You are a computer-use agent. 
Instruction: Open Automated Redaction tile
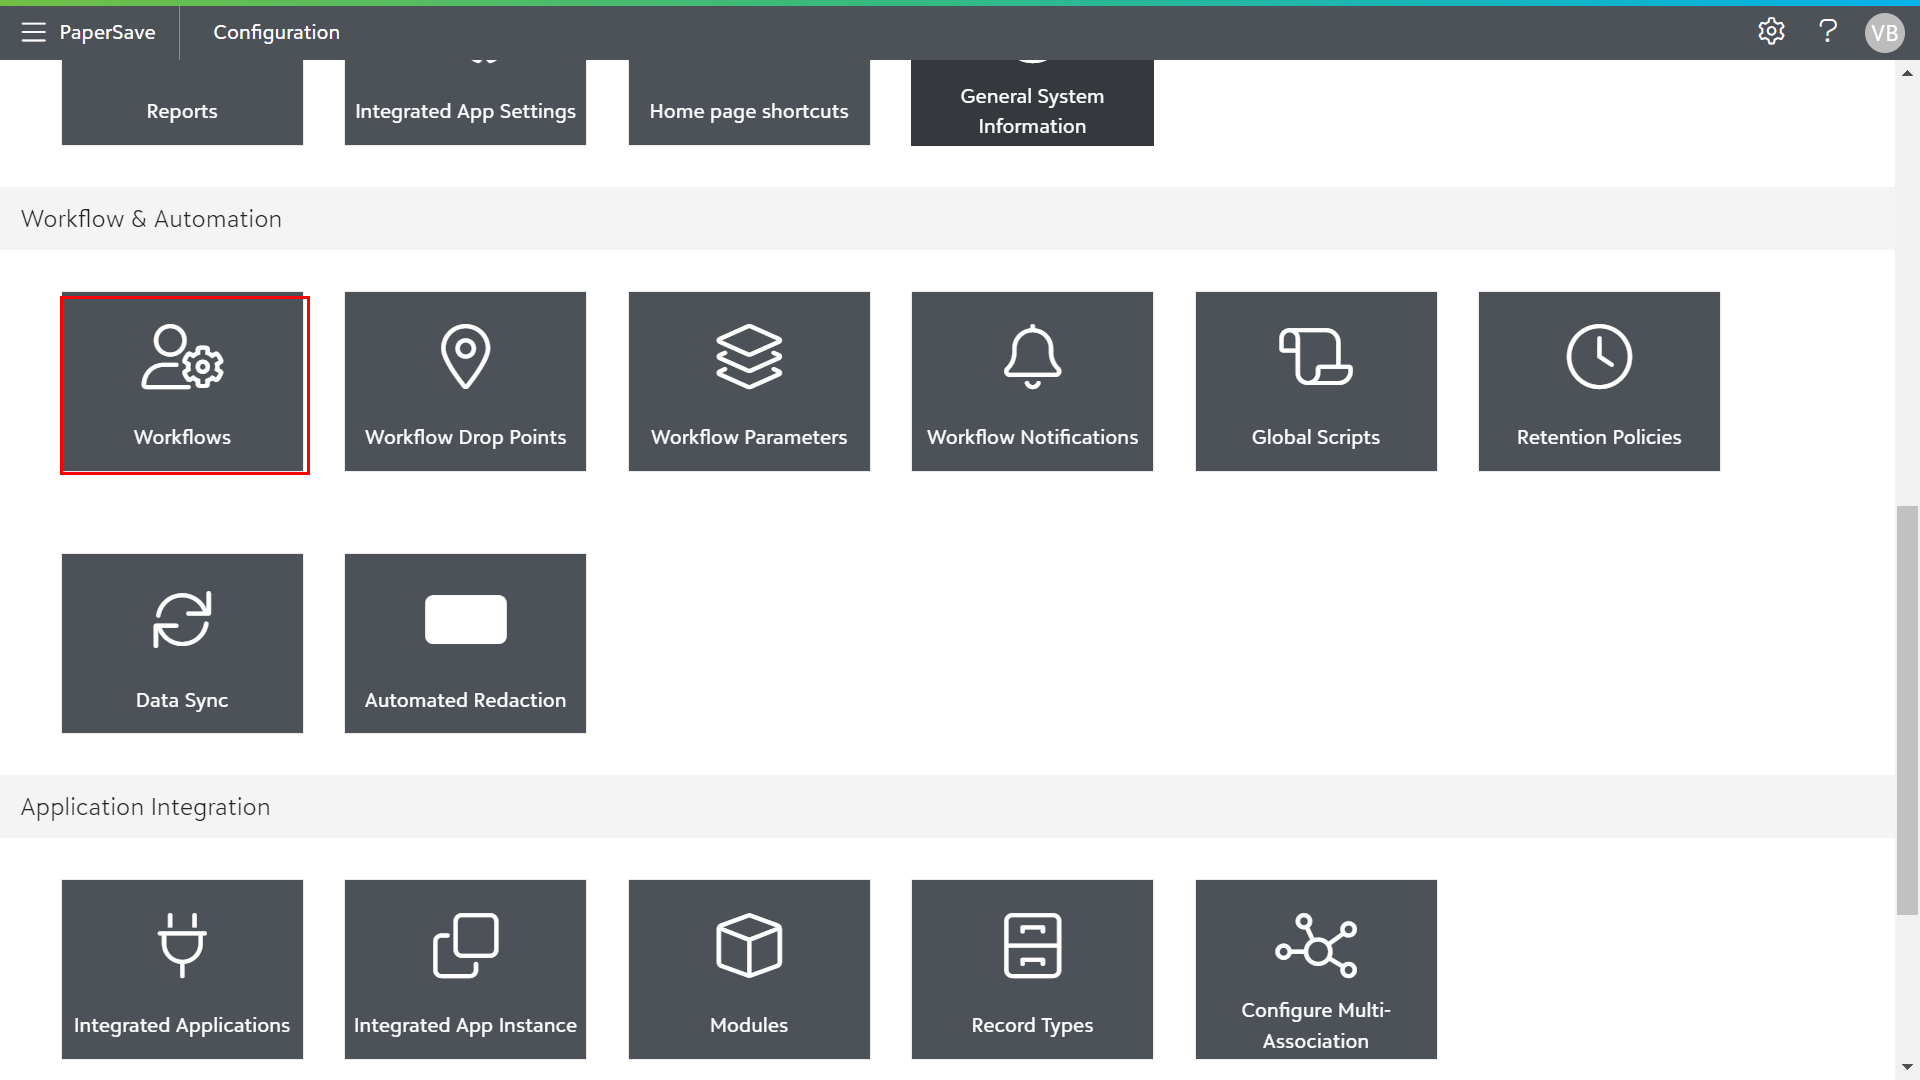(465, 643)
